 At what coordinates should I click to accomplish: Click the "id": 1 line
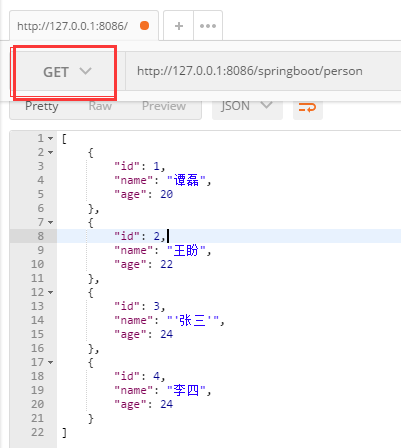[x=140, y=166]
